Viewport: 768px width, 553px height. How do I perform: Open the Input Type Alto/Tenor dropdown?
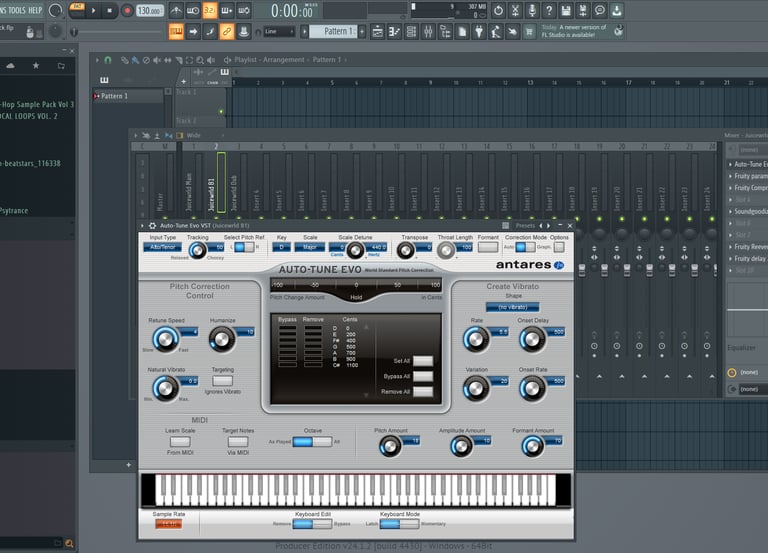[x=163, y=247]
